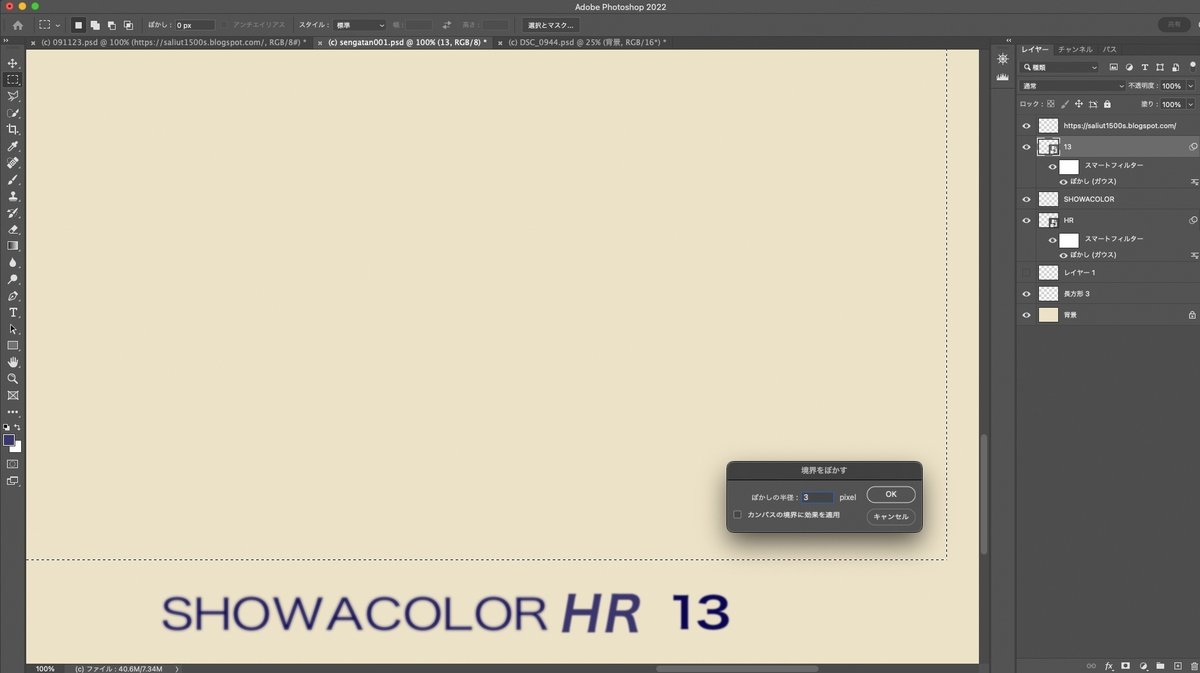
Task: Click the Home icon in options bar
Action: pyautogui.click(x=17, y=24)
